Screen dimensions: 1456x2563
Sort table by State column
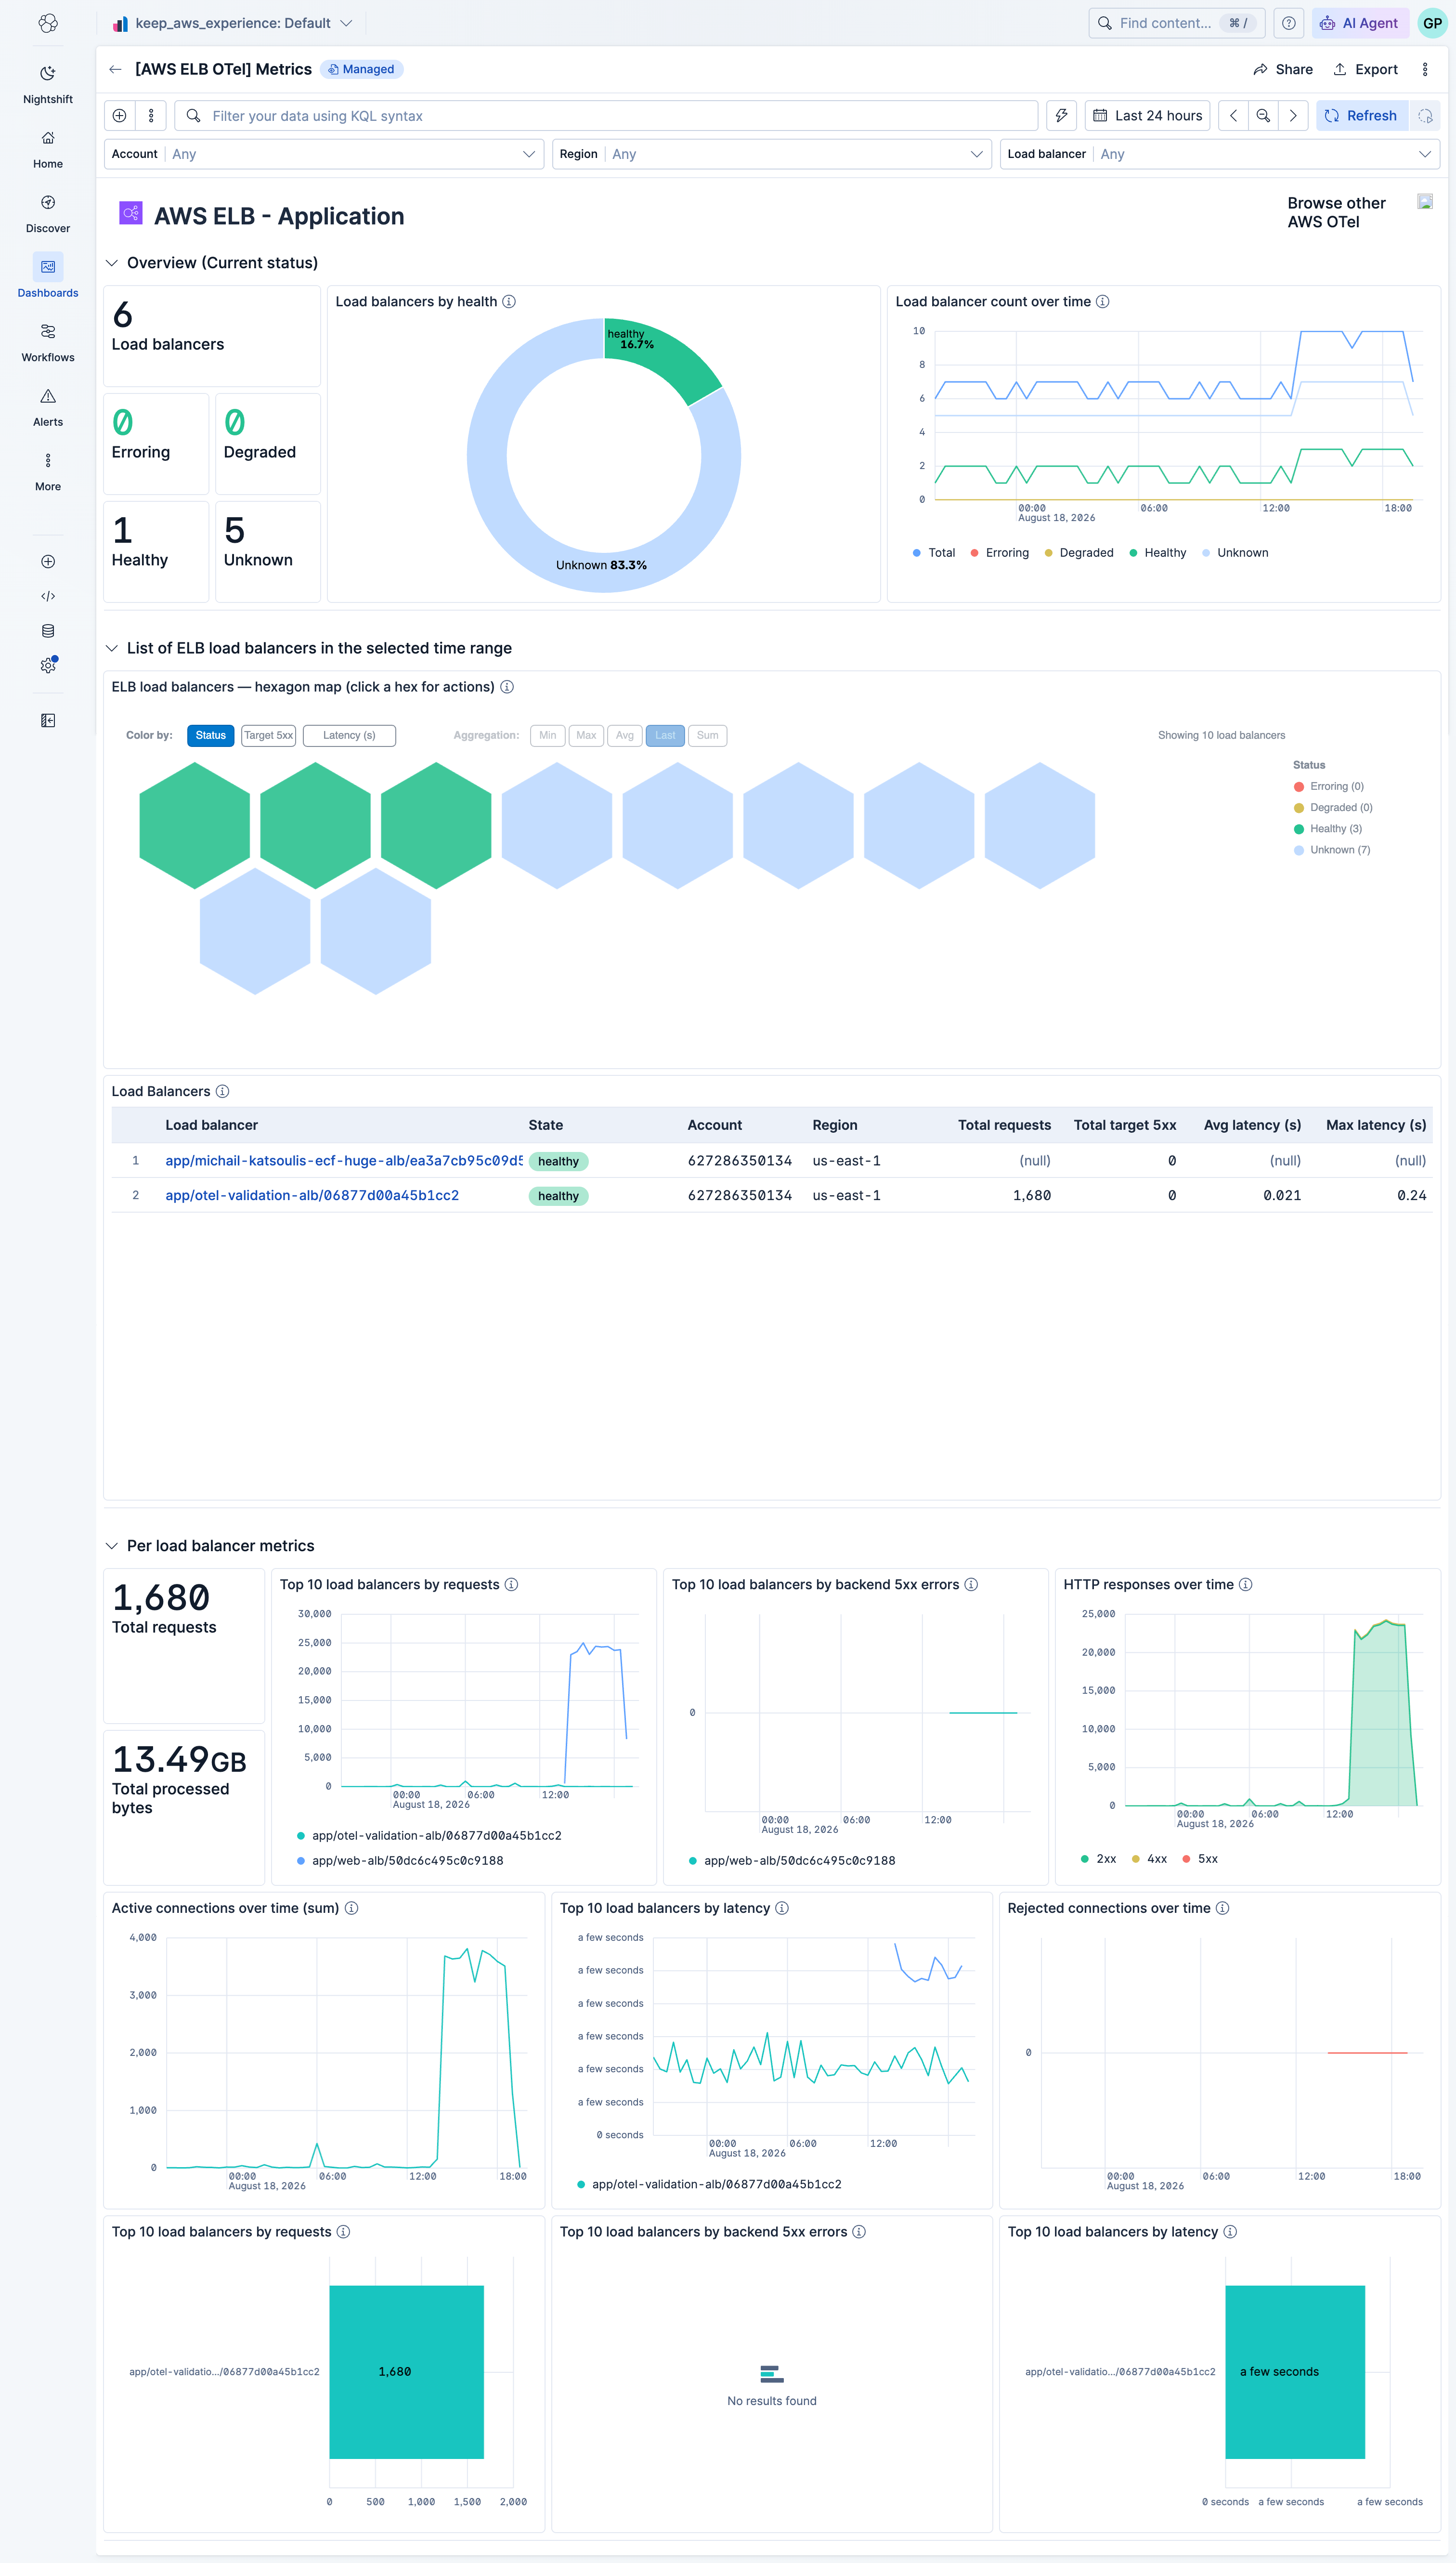(x=545, y=1126)
